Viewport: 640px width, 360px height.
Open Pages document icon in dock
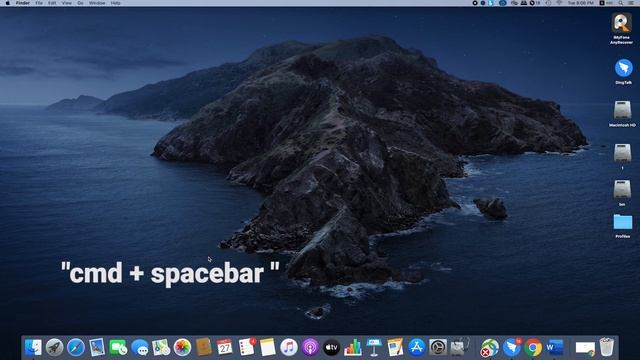point(395,348)
